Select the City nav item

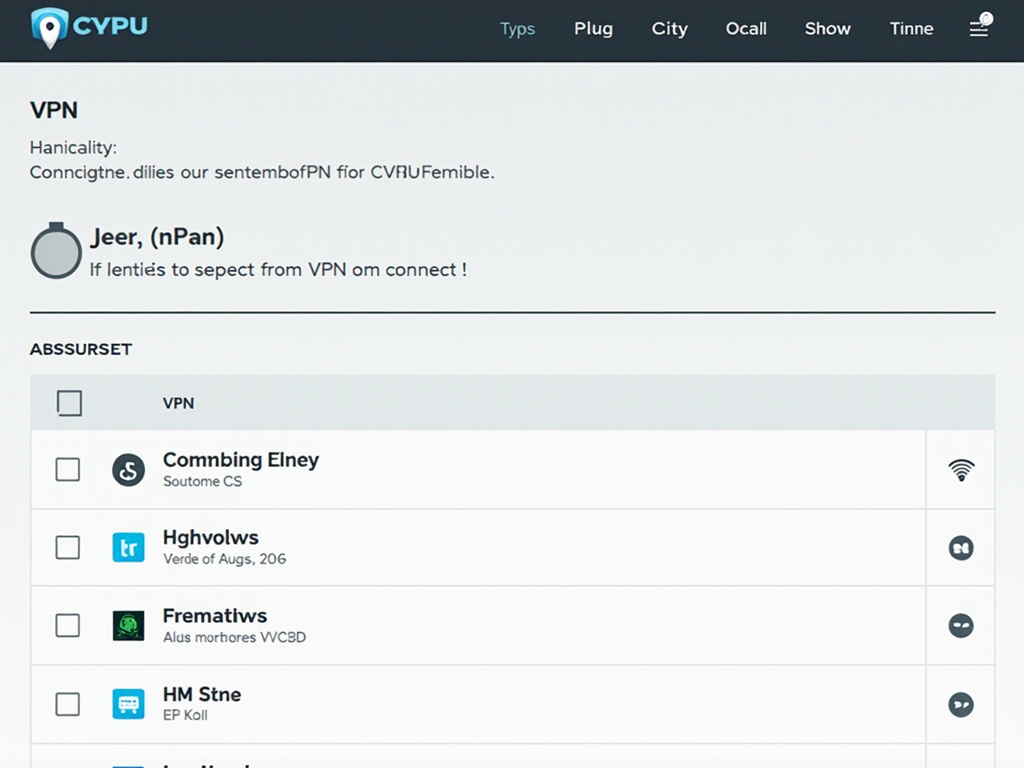click(669, 29)
